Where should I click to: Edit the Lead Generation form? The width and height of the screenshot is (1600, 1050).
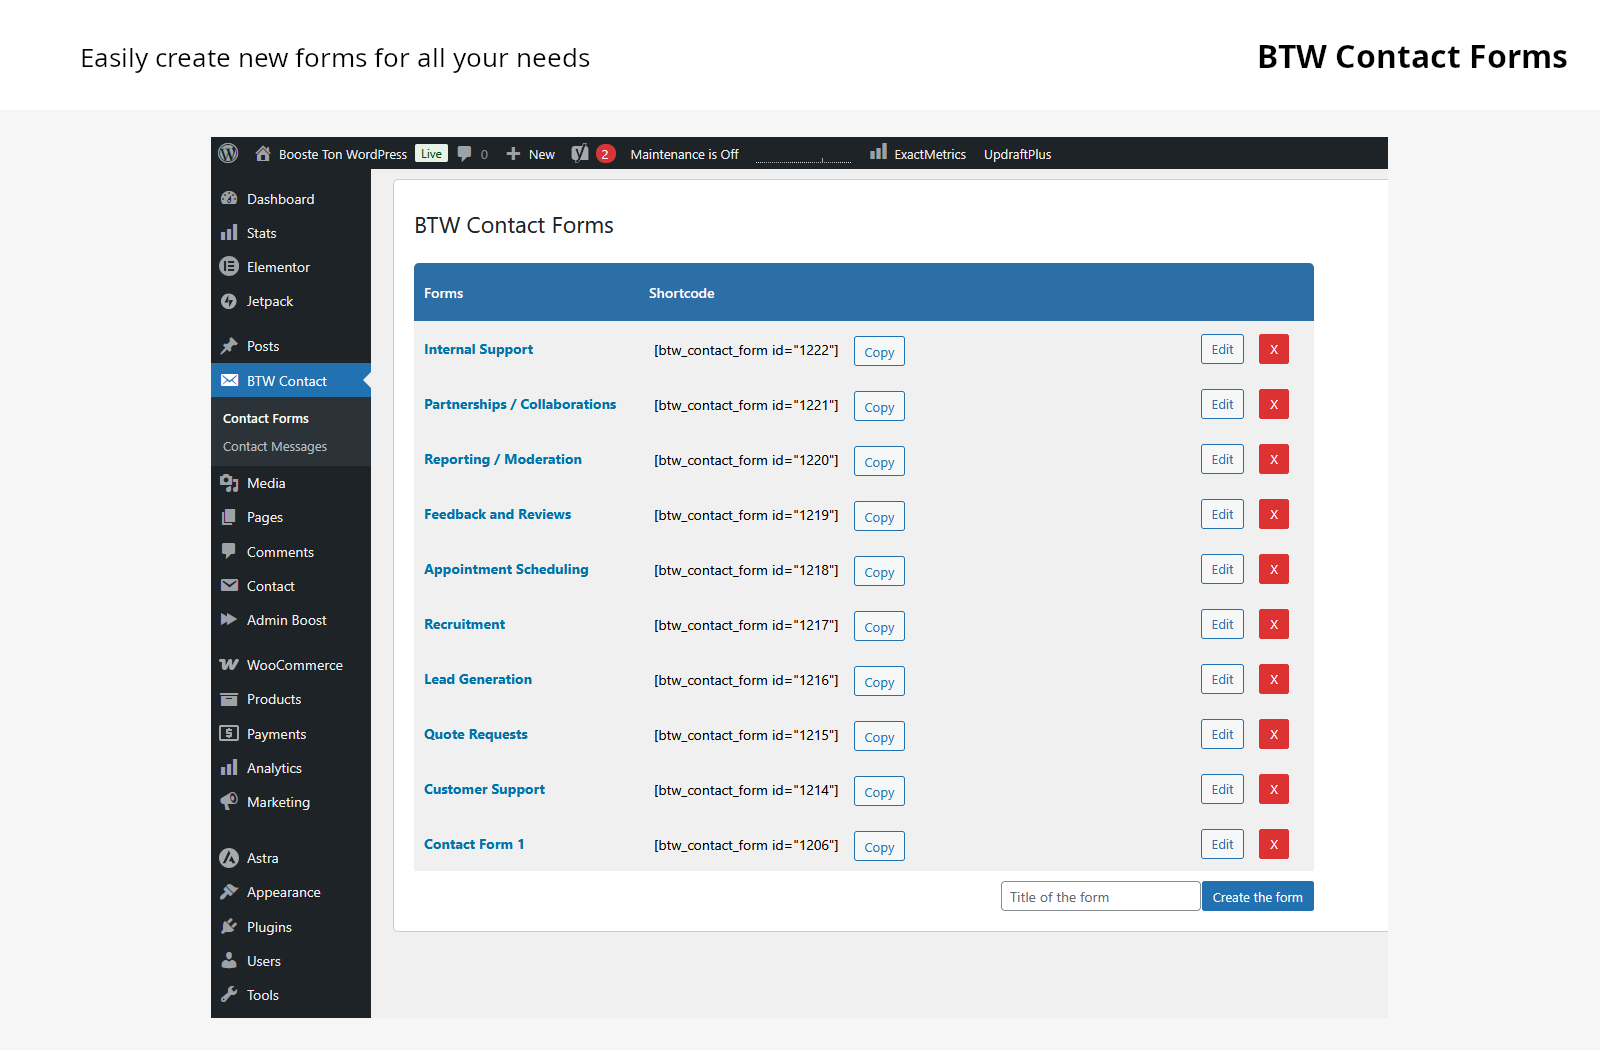coord(1222,679)
